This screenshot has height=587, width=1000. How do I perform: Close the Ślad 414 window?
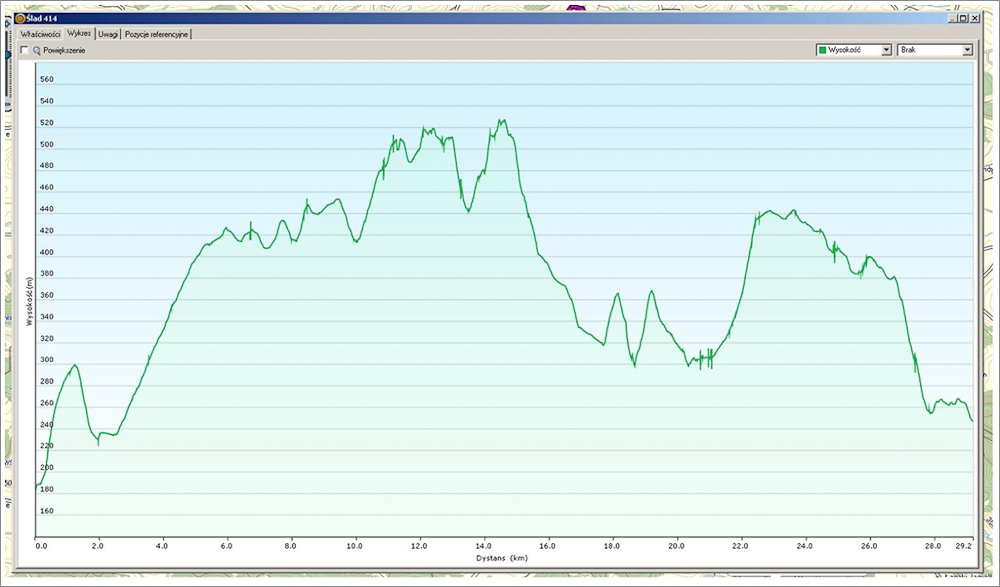point(974,19)
